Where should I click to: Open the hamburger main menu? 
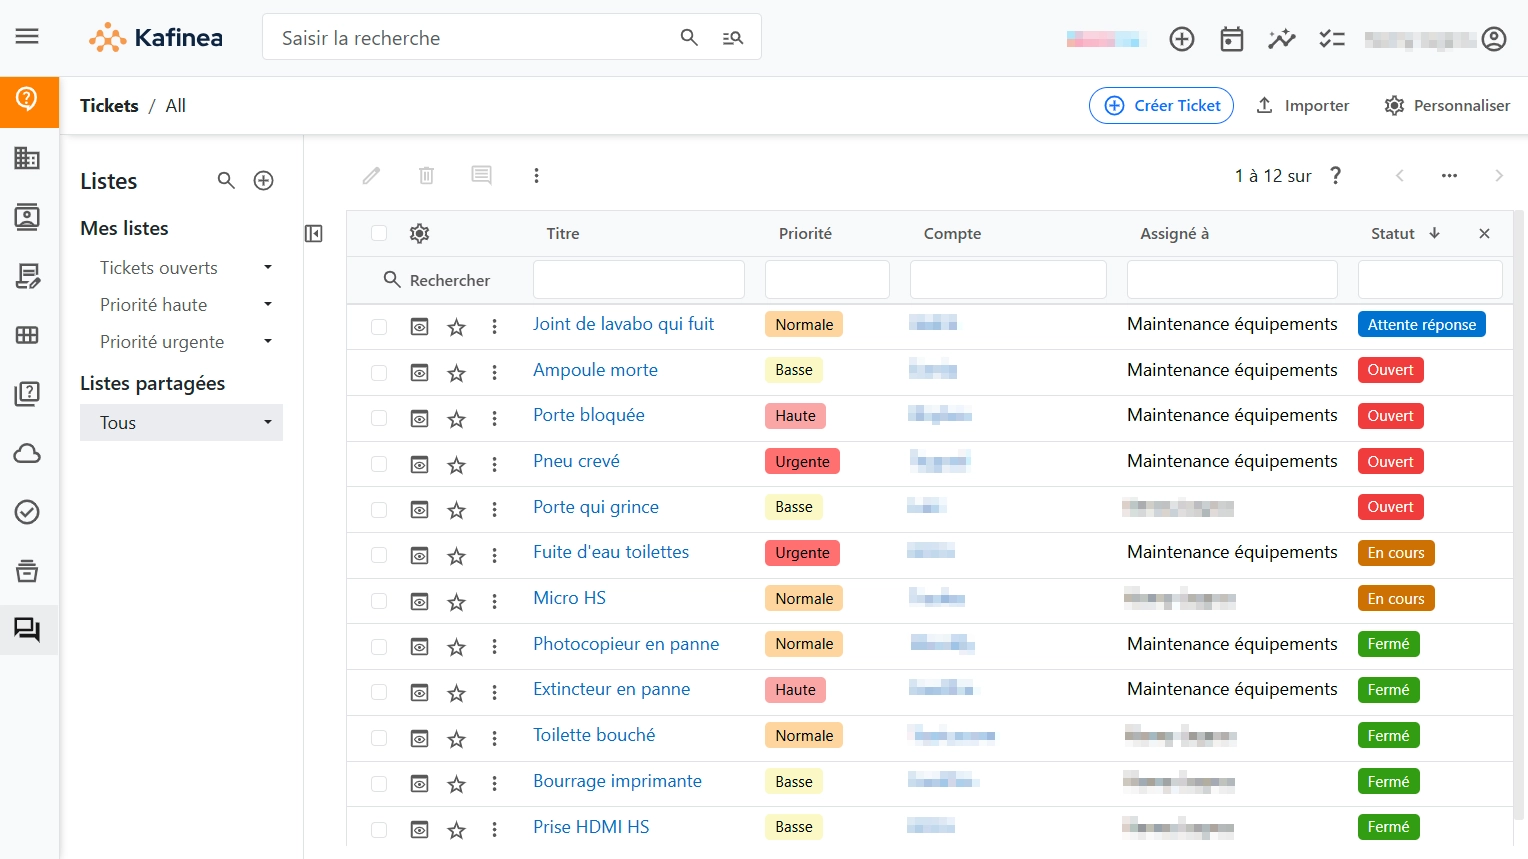point(27,37)
